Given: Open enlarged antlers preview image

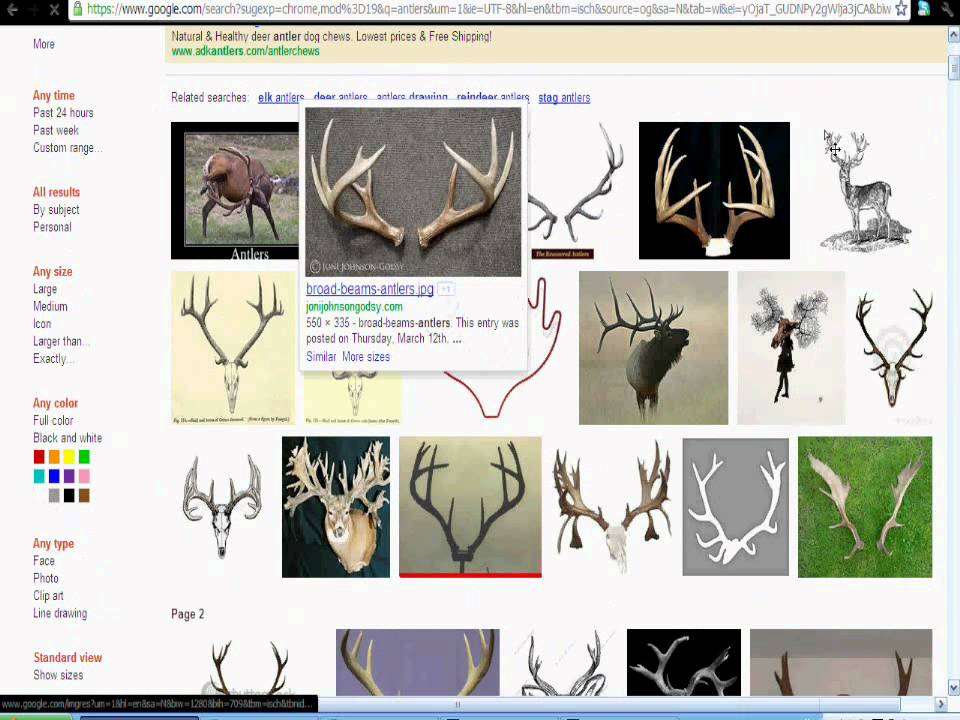Looking at the screenshot, I should [x=413, y=192].
